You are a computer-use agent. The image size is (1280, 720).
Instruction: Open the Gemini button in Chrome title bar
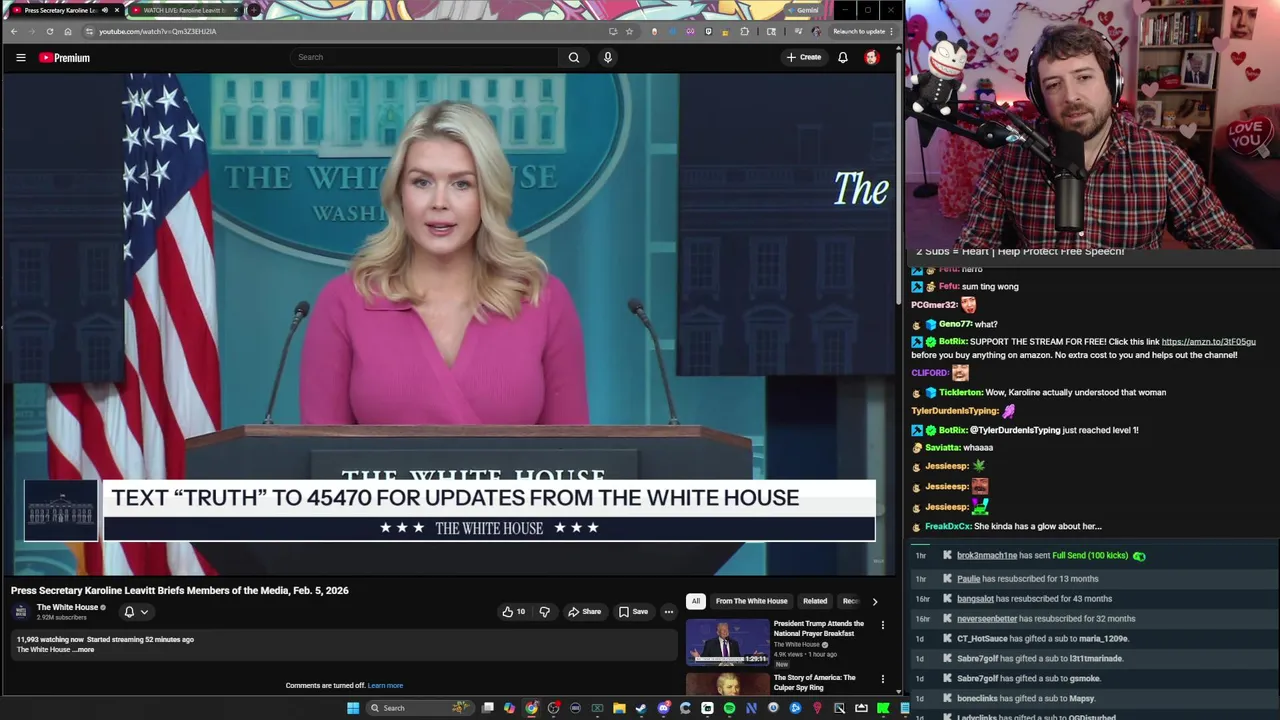click(x=802, y=10)
